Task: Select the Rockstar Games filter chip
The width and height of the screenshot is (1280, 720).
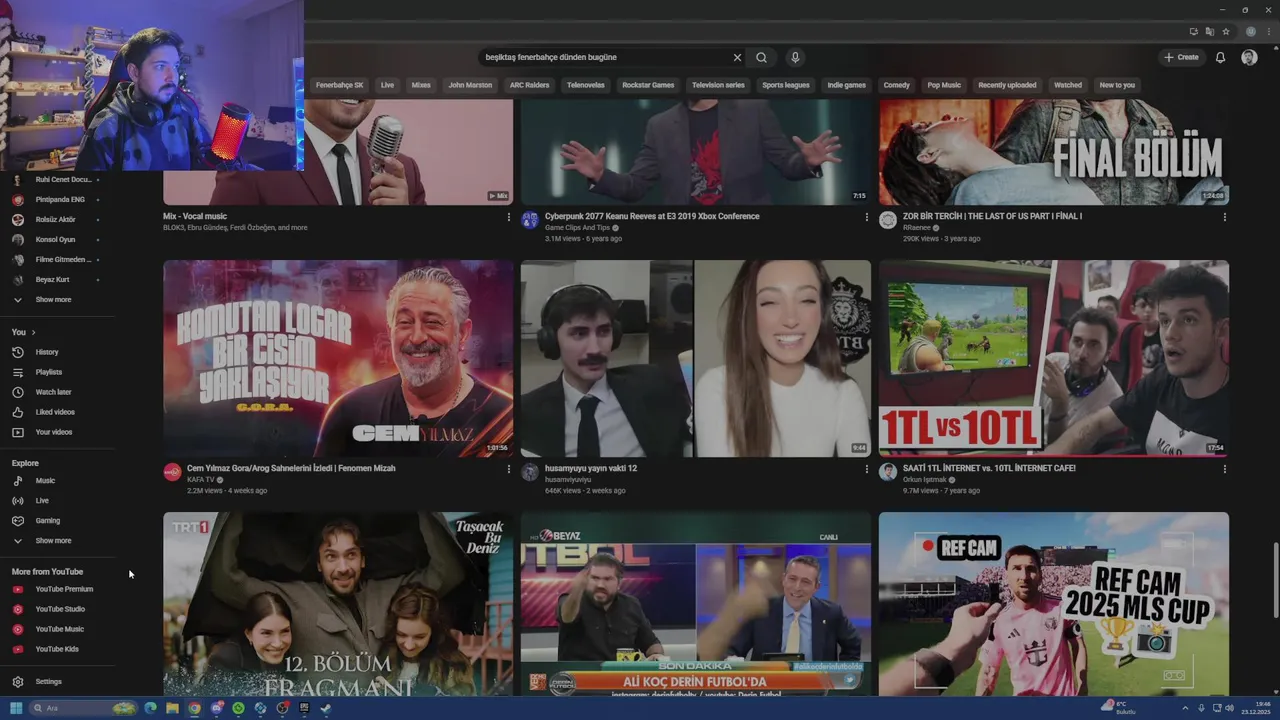Action: [x=648, y=85]
